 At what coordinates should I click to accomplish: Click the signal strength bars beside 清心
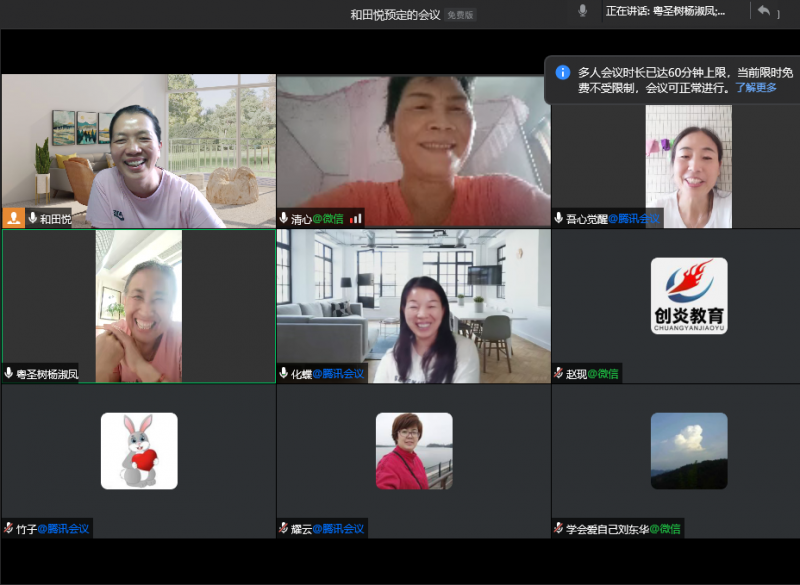[x=356, y=218]
